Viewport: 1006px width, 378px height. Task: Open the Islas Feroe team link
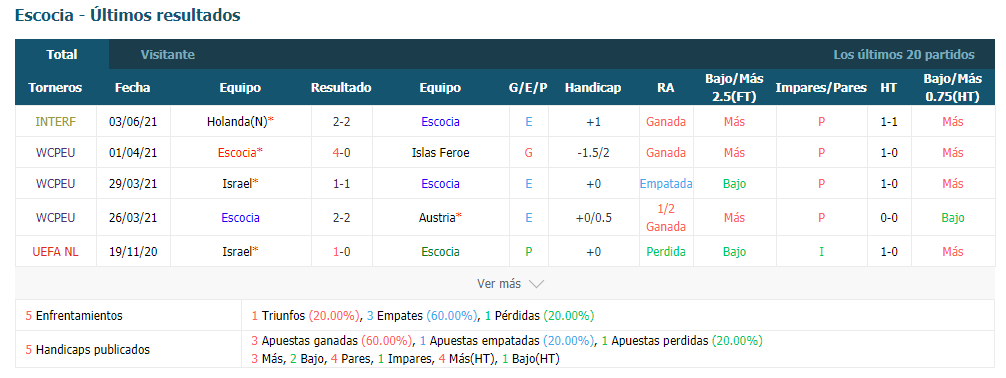point(440,153)
